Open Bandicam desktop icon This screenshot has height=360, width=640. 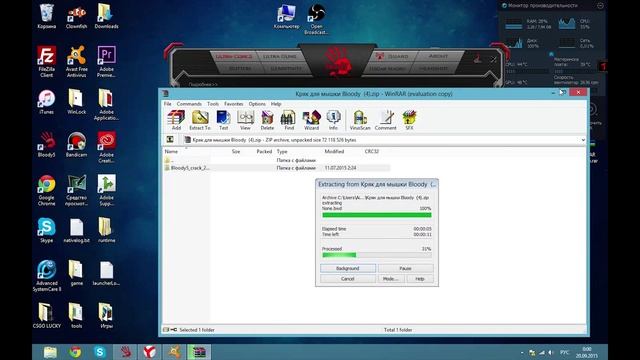[x=76, y=144]
